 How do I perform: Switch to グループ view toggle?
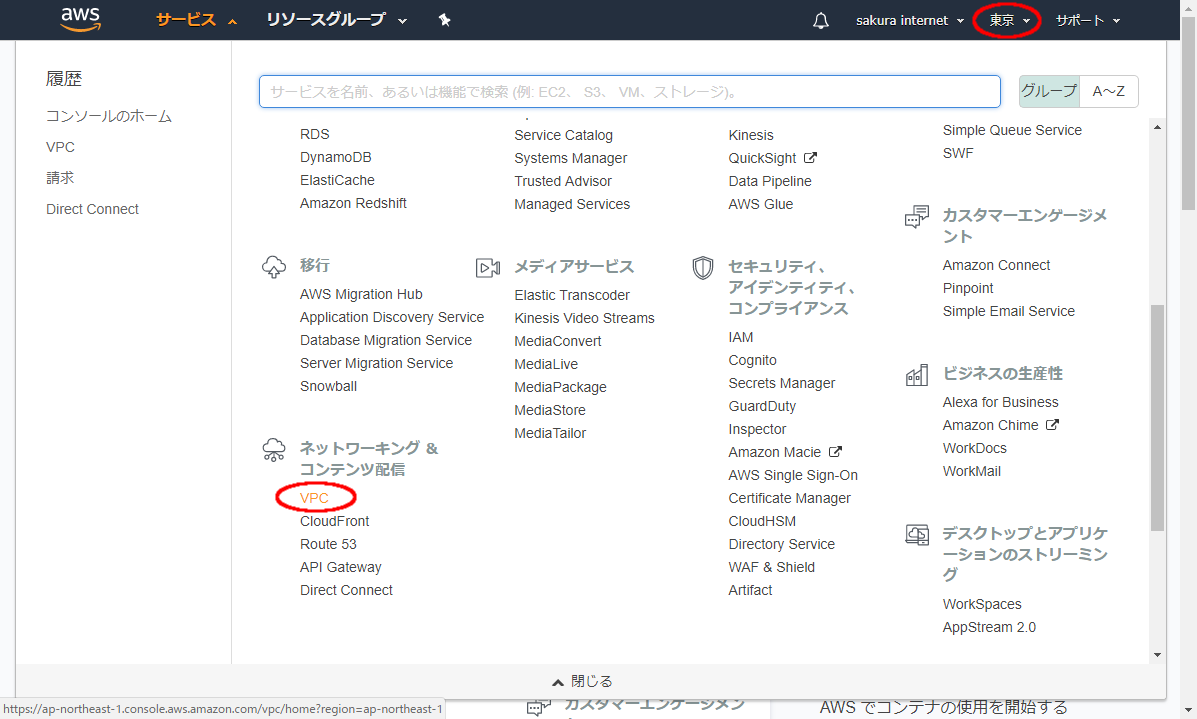1049,91
